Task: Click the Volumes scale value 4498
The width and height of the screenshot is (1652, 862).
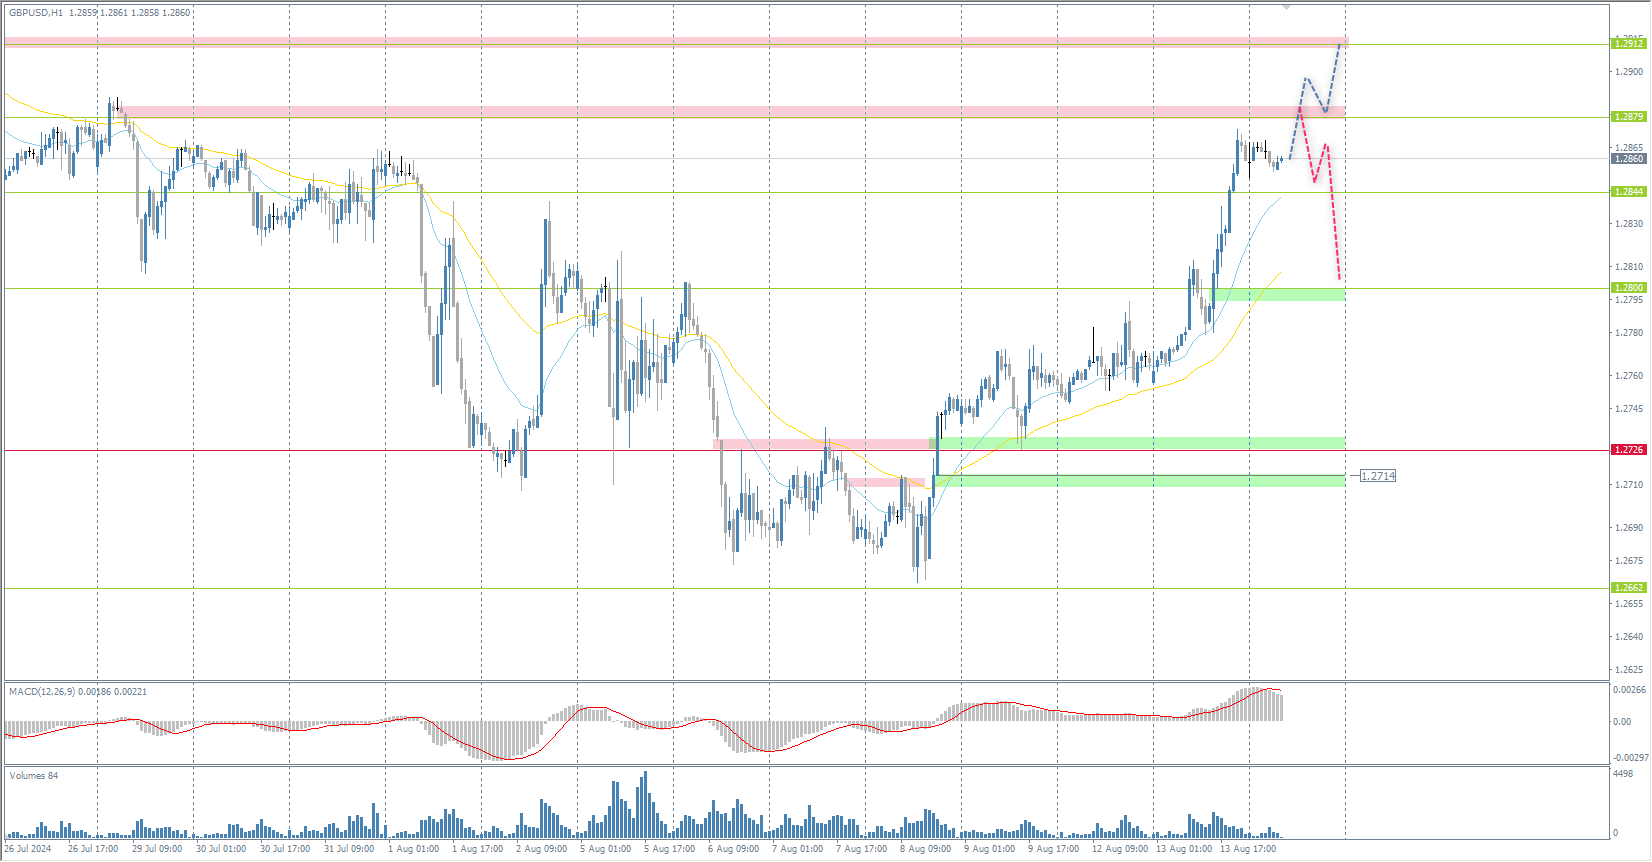Action: 1624,774
